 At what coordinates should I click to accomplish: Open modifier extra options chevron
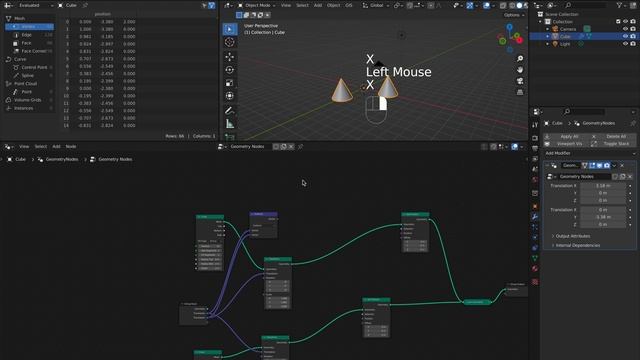pyautogui.click(x=614, y=165)
